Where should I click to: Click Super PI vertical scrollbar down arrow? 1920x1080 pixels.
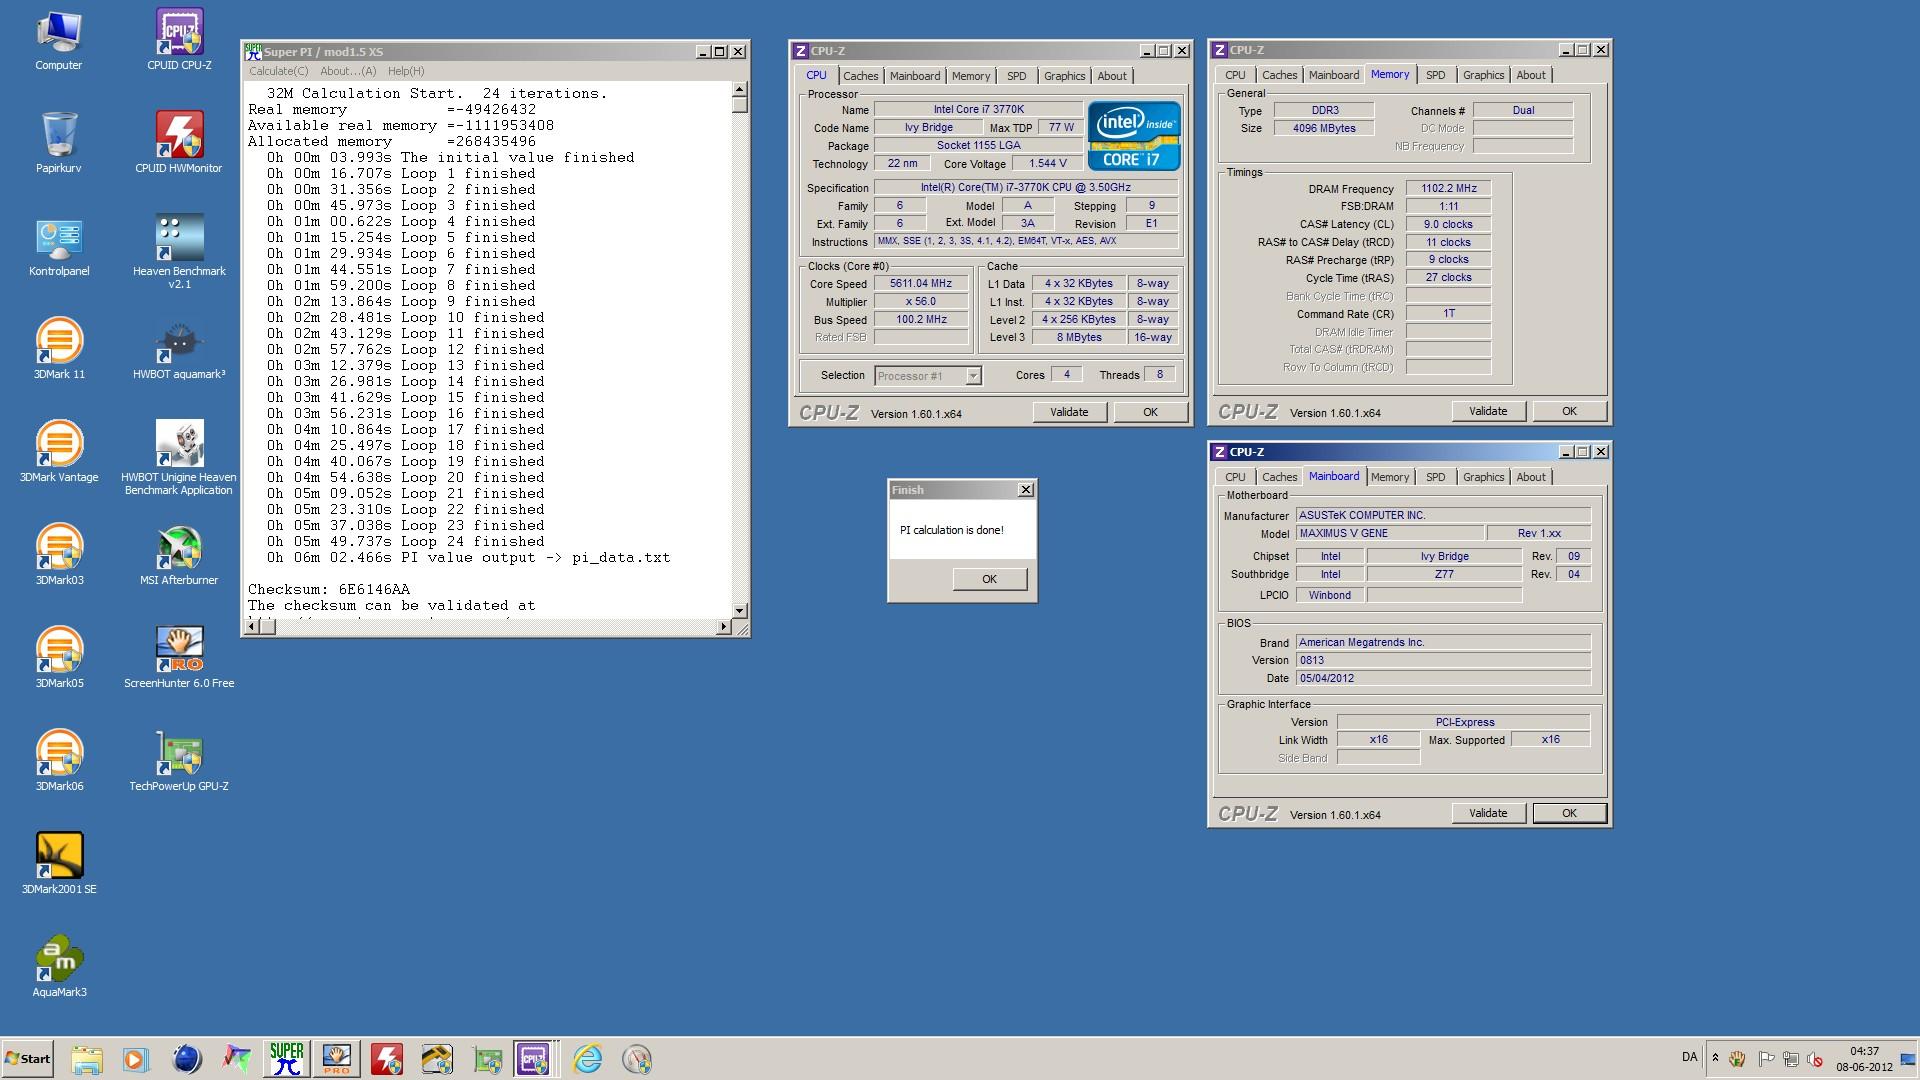[x=740, y=610]
